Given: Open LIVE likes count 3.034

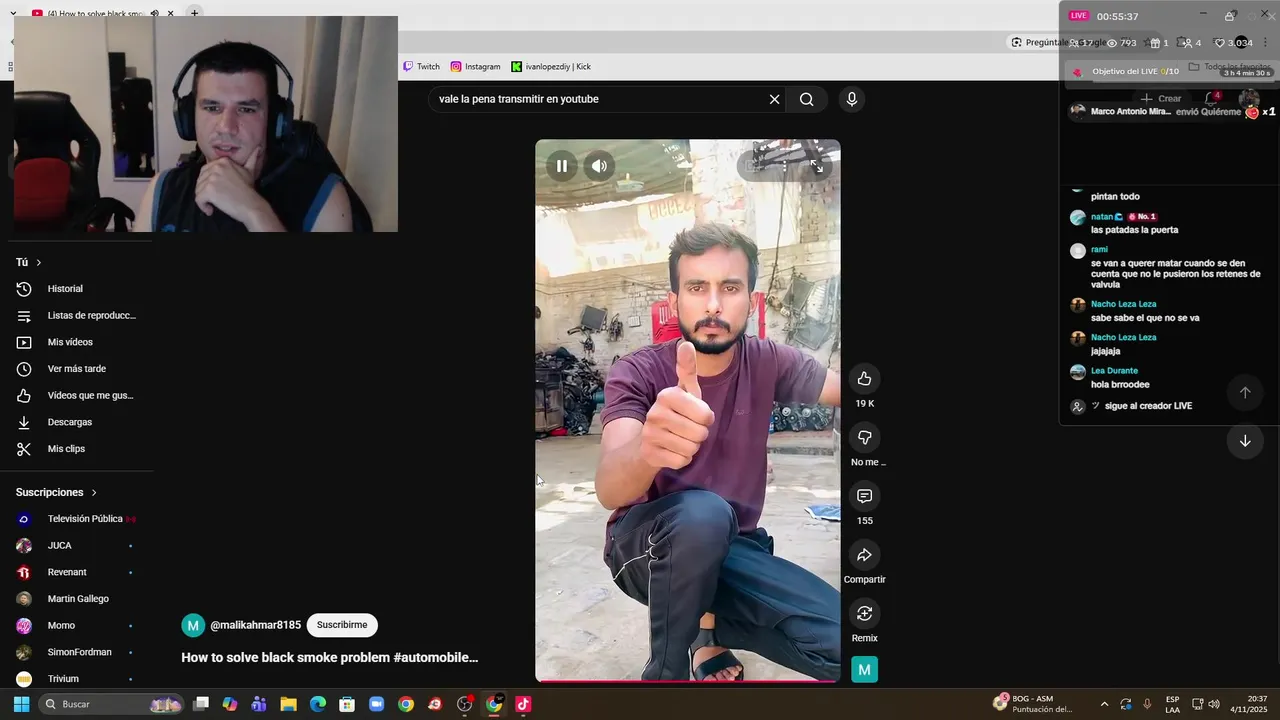Looking at the screenshot, I should (1232, 43).
